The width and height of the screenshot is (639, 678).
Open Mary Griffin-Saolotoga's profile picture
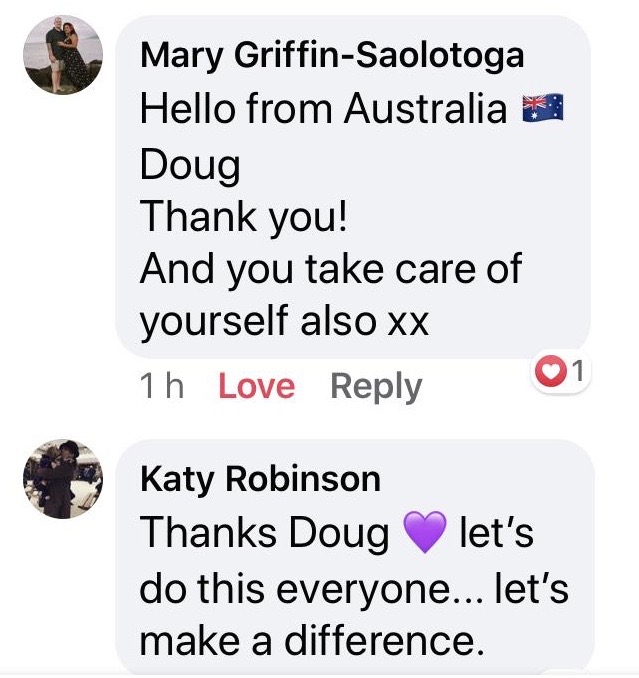click(63, 54)
